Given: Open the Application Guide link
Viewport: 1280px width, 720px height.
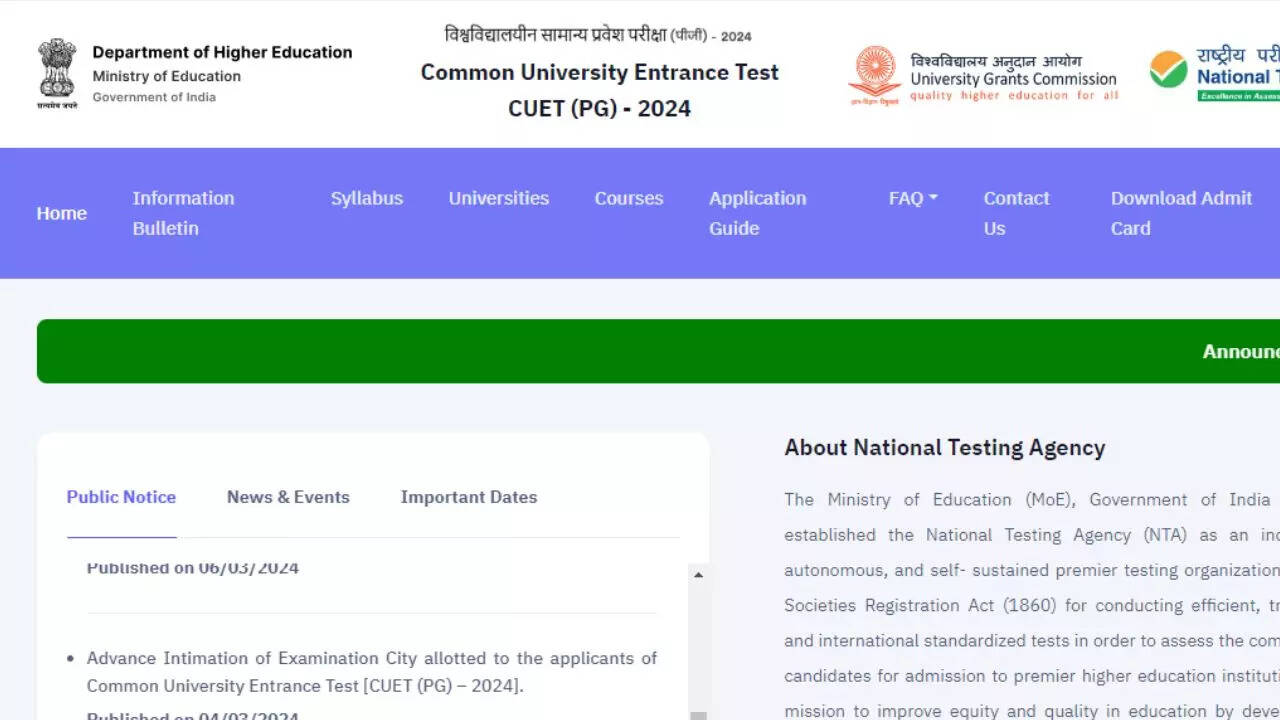Looking at the screenshot, I should [x=757, y=213].
